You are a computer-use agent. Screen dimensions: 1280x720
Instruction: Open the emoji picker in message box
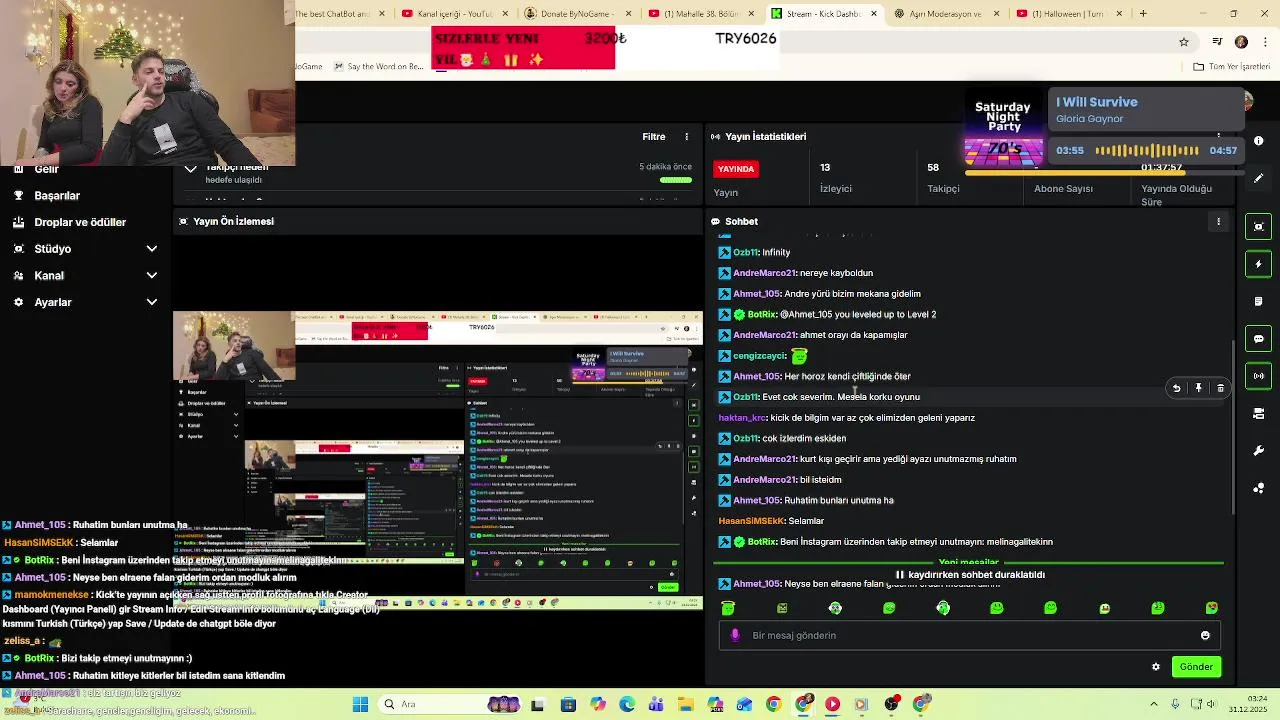[1205, 635]
